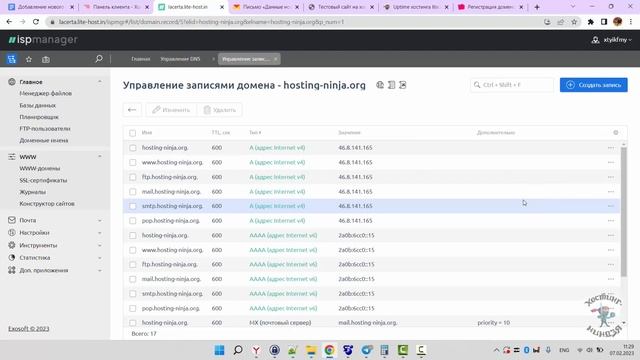
Task: Collapse the WWW sidebar section
Action: tap(100, 156)
